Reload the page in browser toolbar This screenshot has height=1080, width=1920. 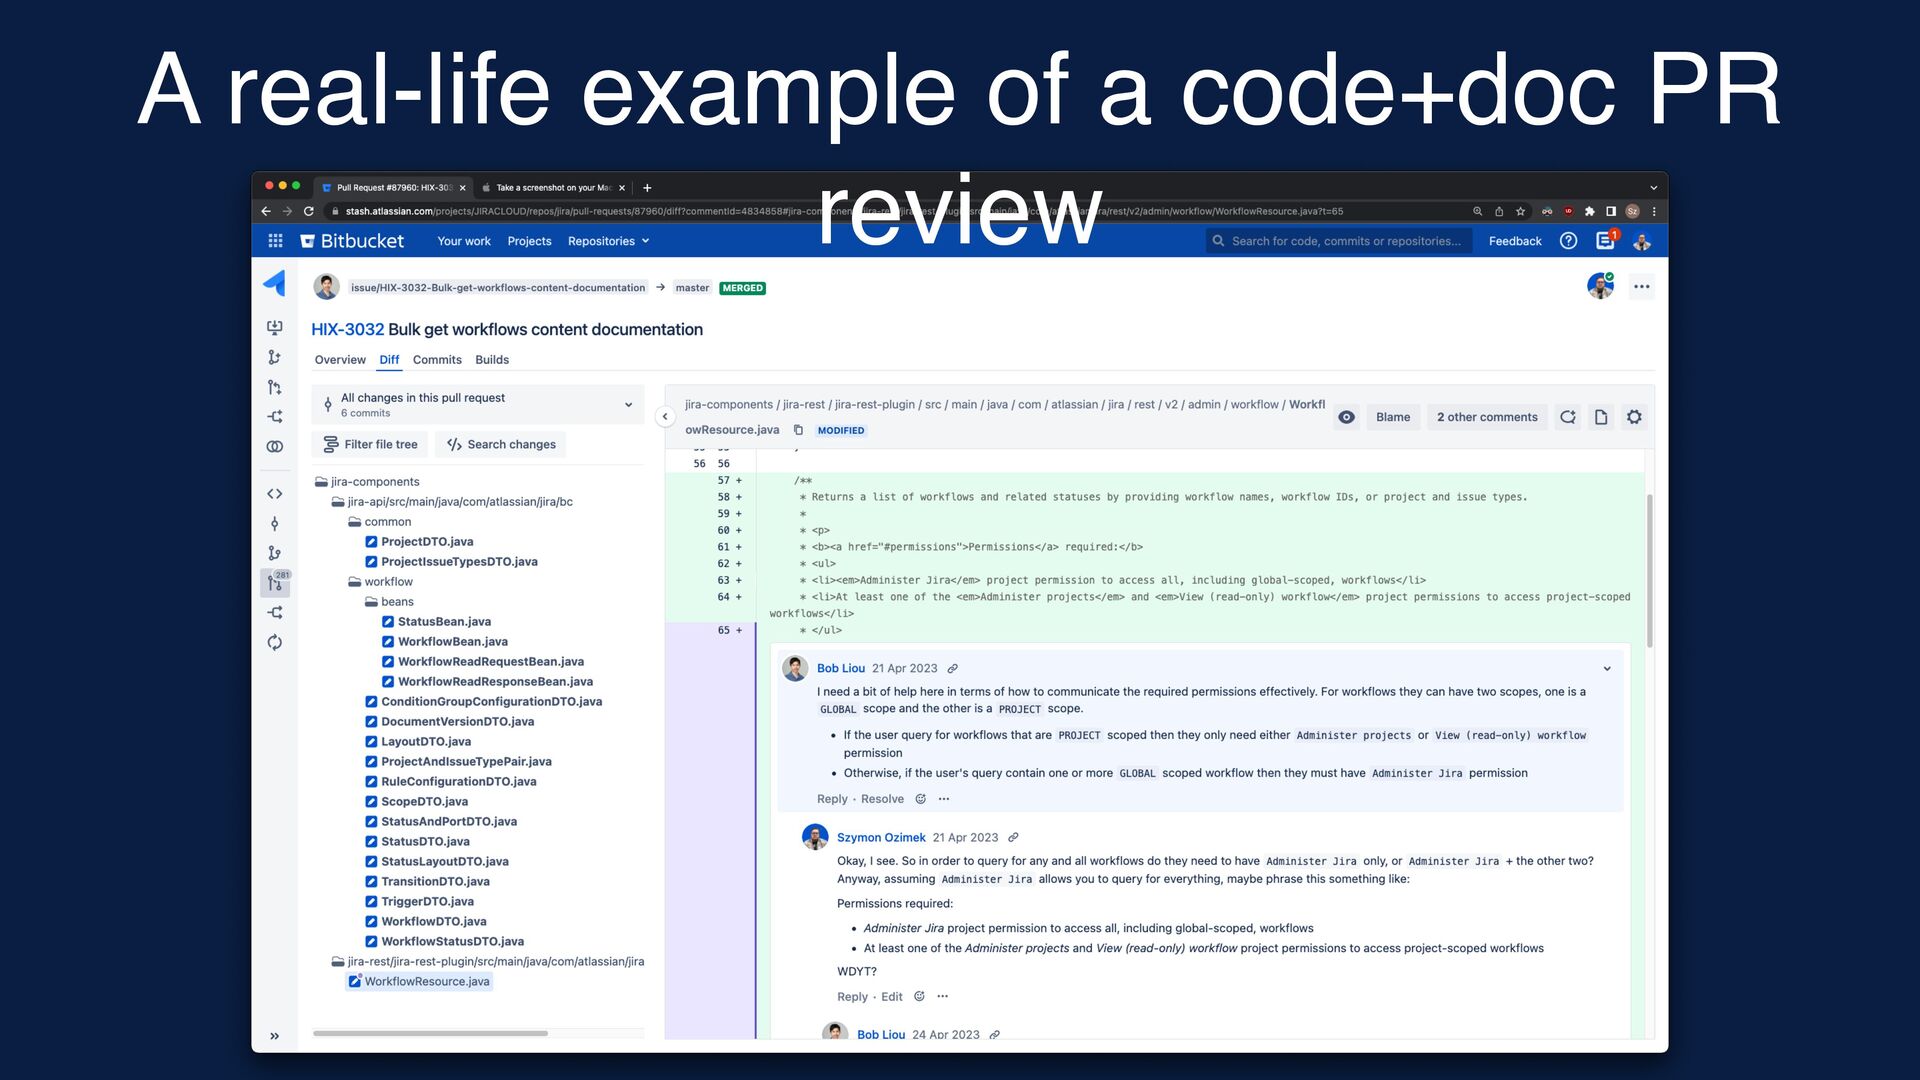point(309,211)
